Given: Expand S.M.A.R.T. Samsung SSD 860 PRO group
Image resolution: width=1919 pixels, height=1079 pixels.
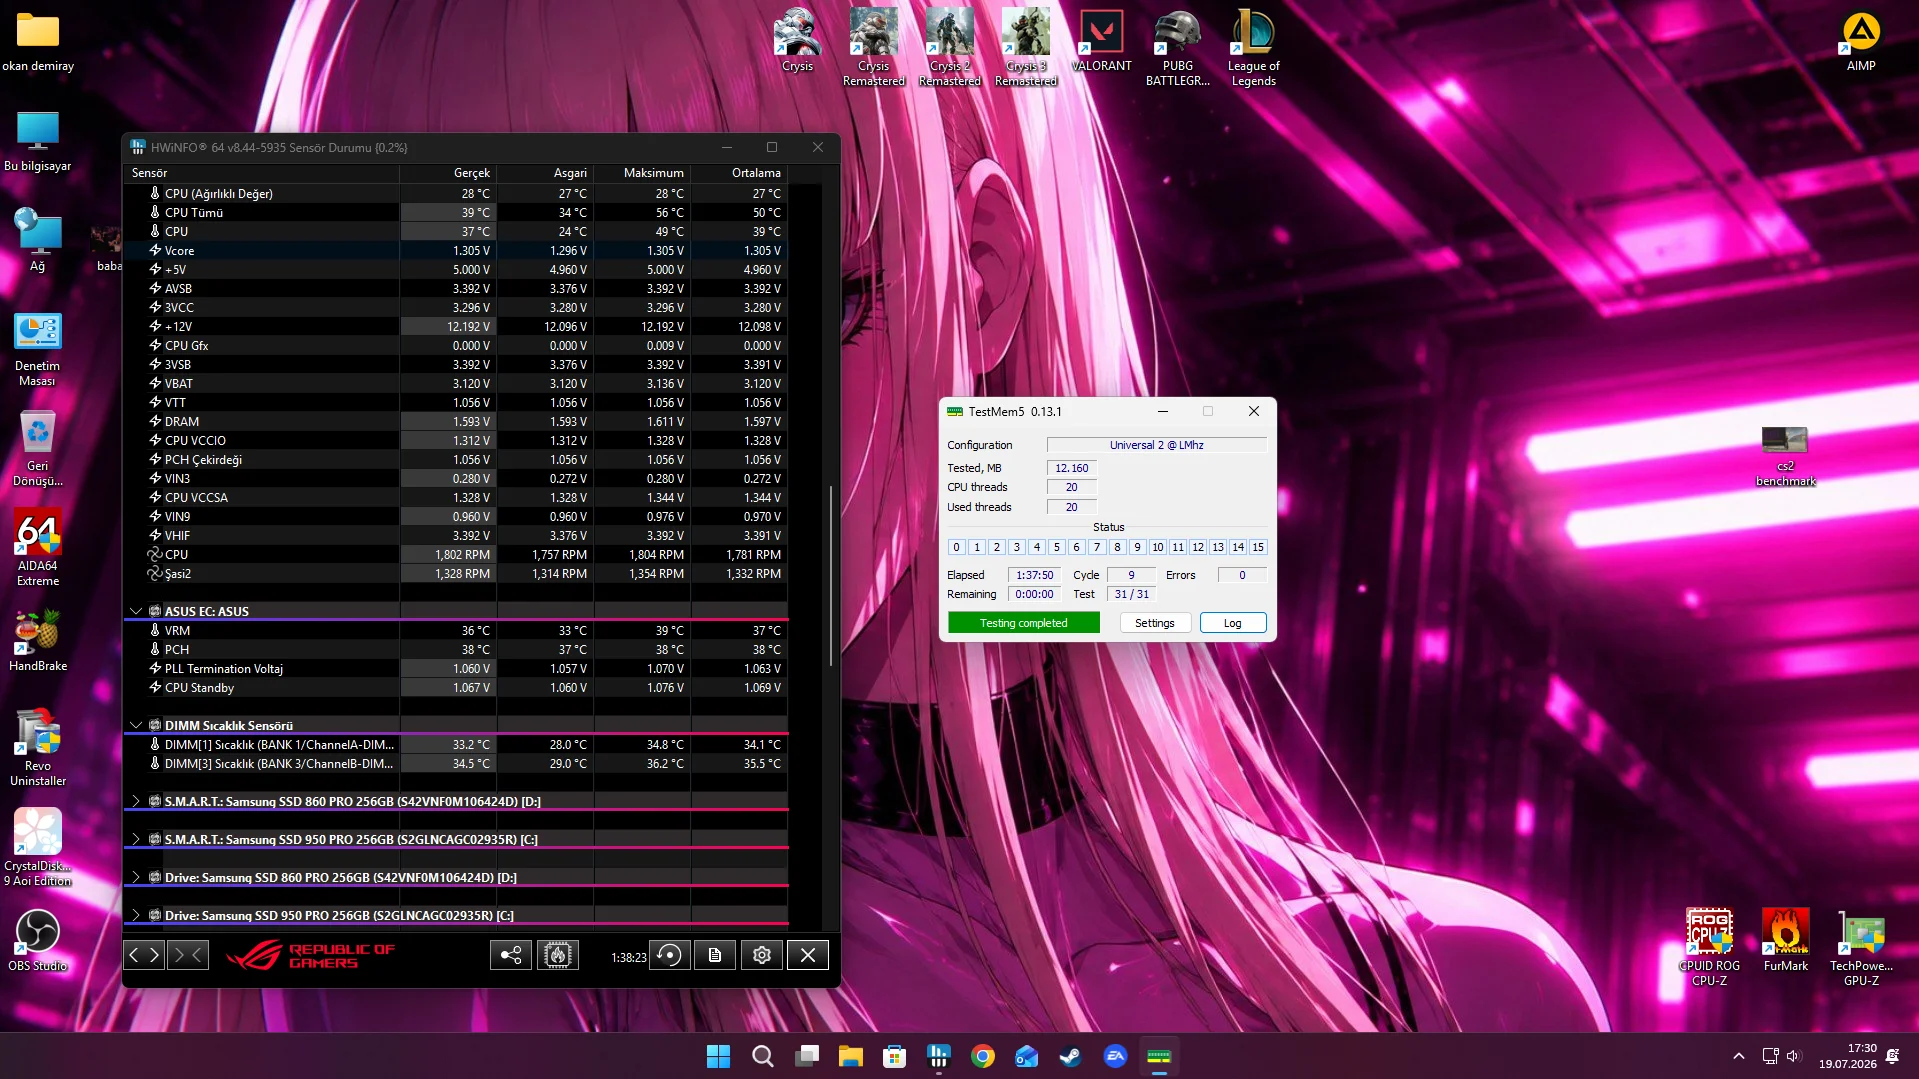Looking at the screenshot, I should click(x=136, y=801).
